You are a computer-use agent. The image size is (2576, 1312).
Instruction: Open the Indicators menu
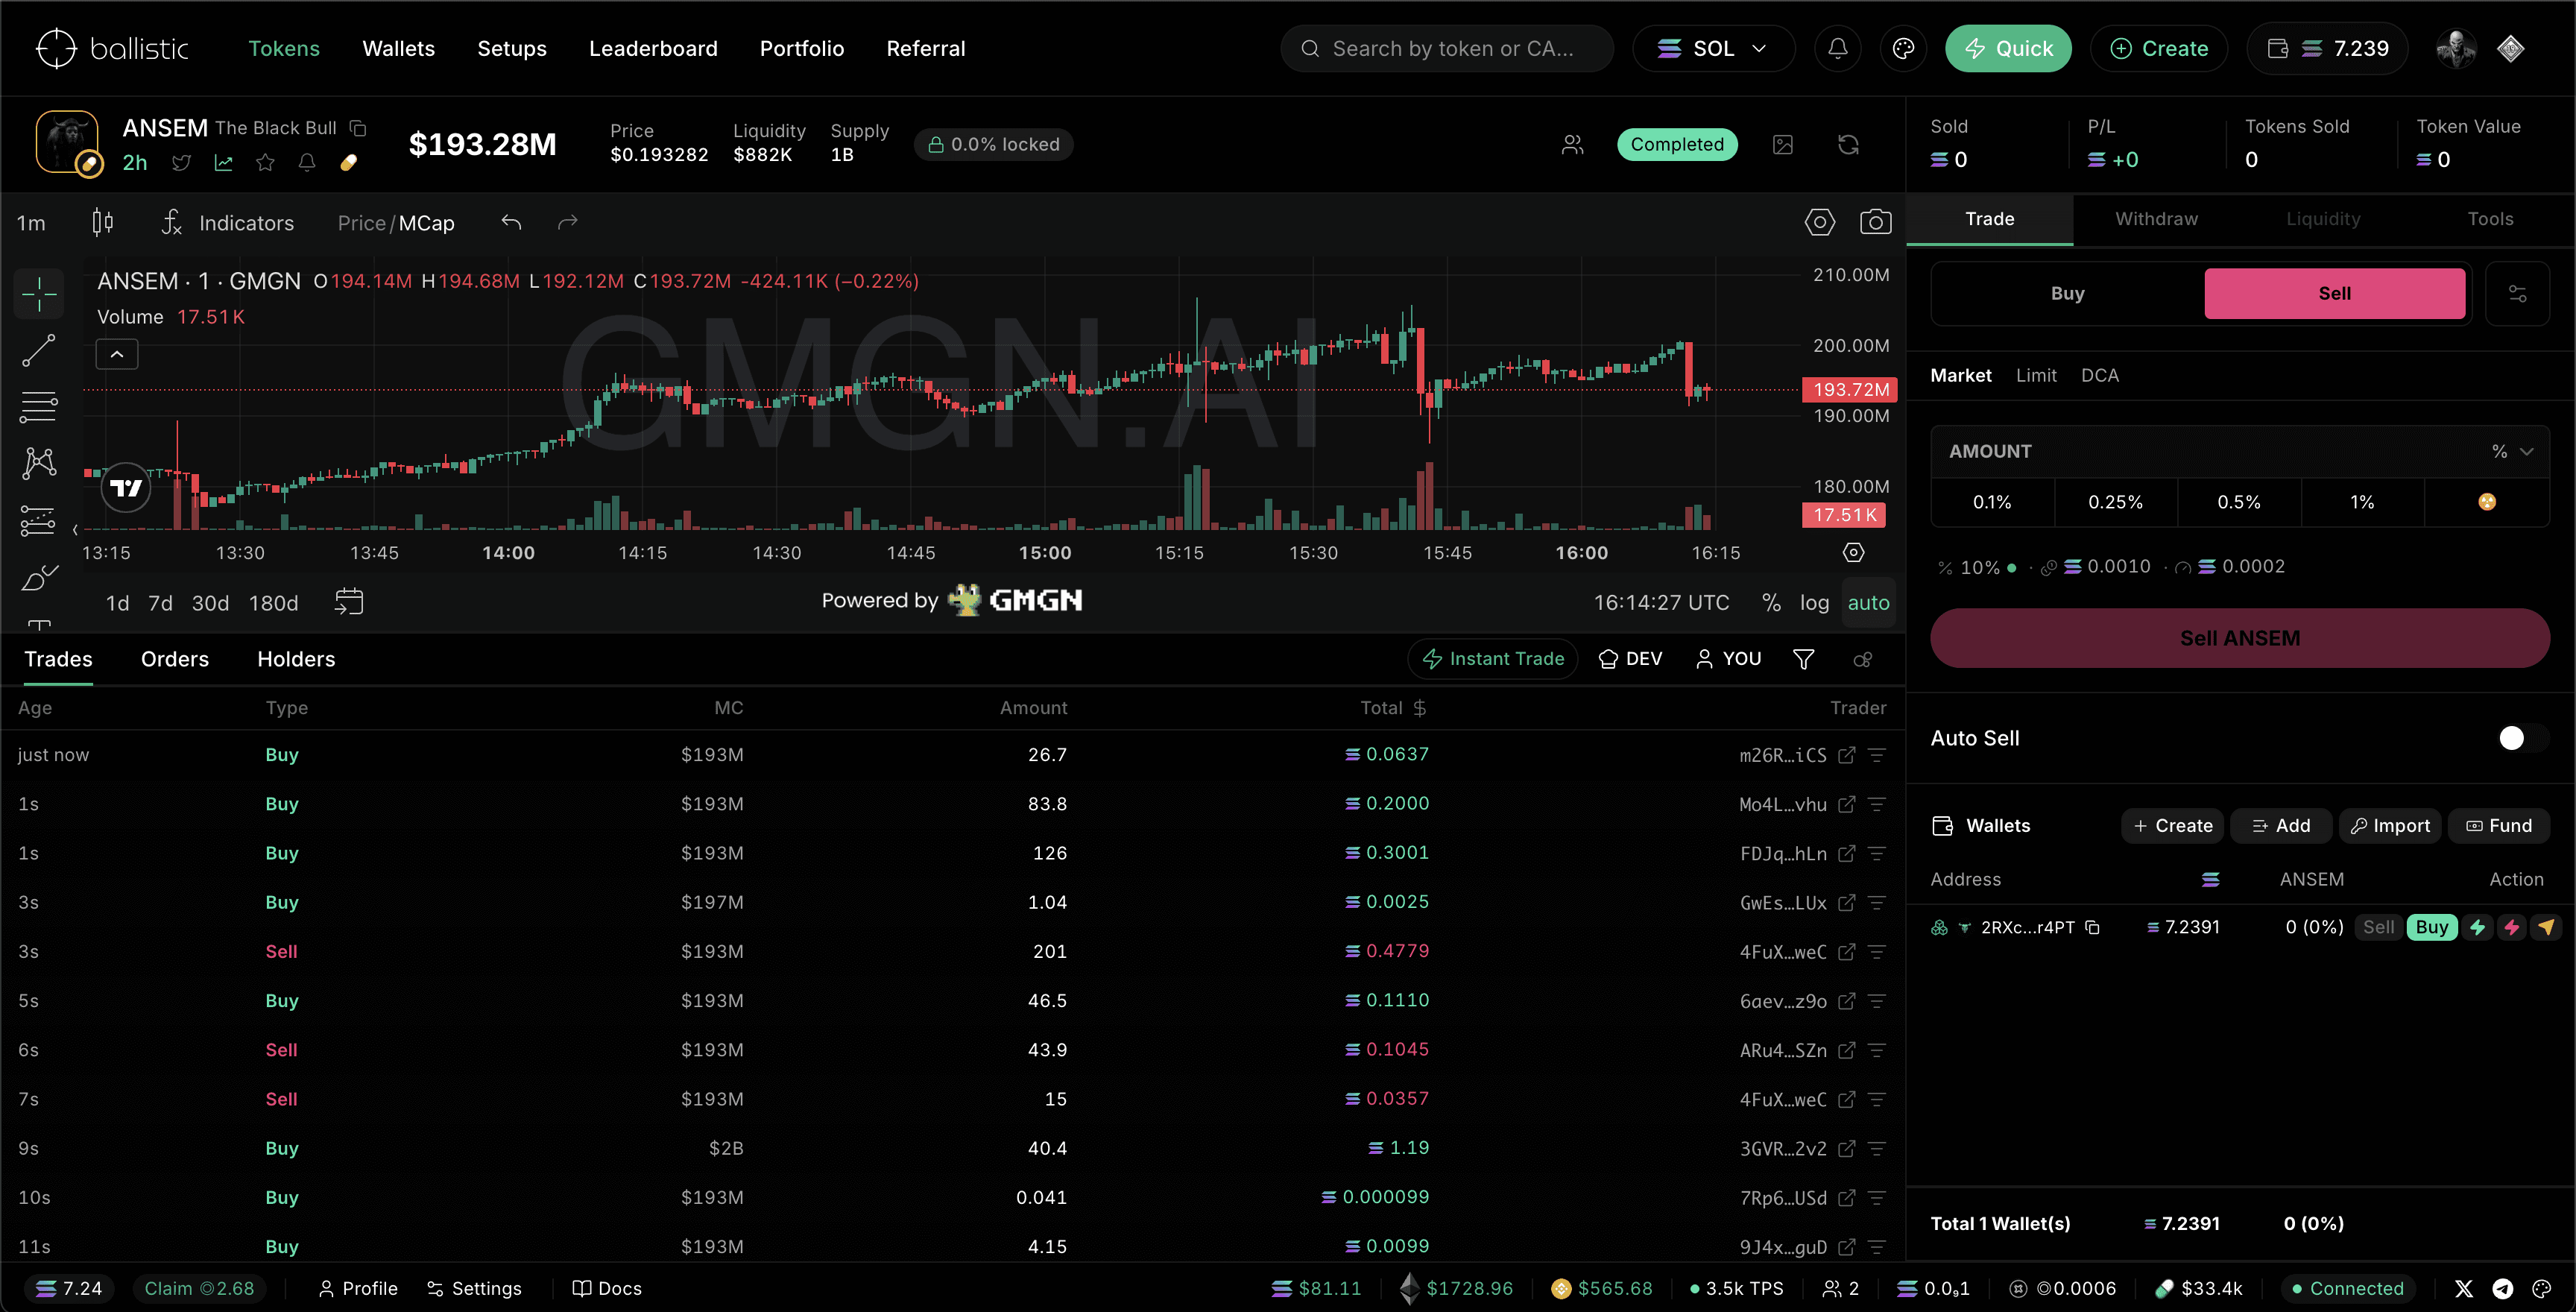(229, 222)
